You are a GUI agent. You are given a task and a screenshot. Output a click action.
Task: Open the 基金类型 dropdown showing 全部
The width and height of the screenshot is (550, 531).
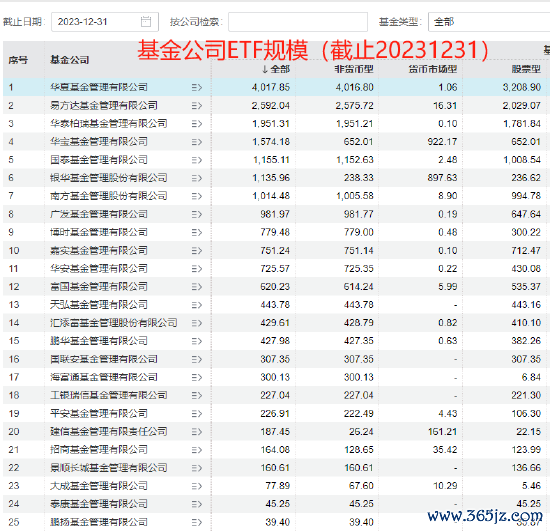[489, 22]
